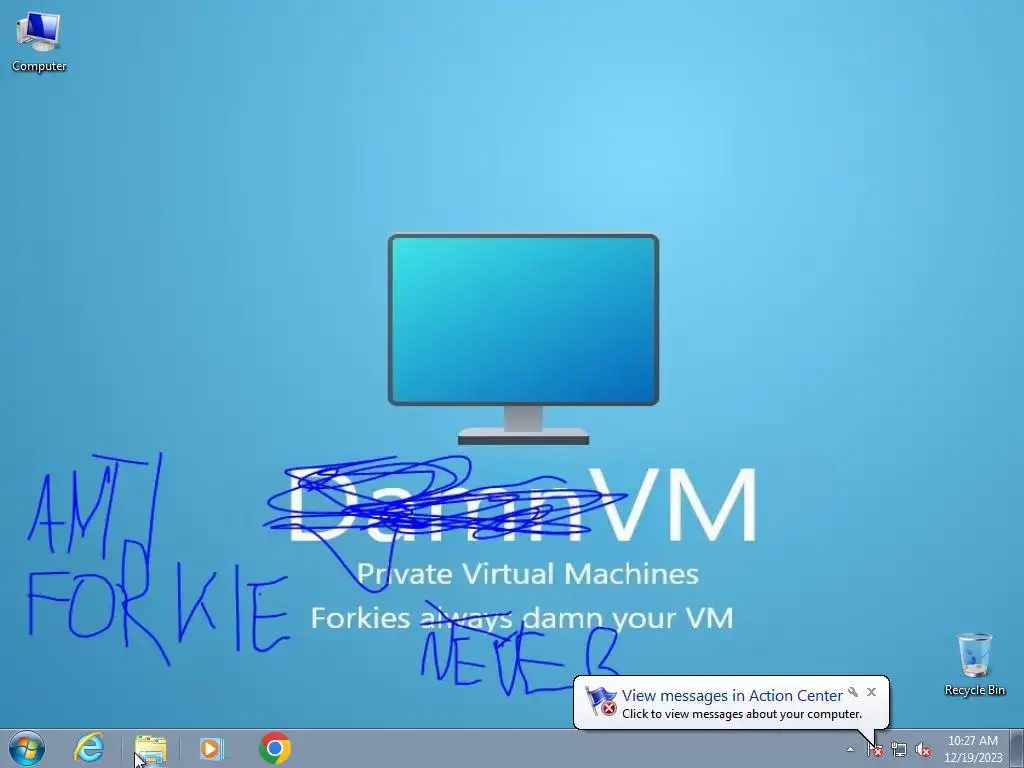Launch Google Chrome from the taskbar
The image size is (1024, 768).
275,748
